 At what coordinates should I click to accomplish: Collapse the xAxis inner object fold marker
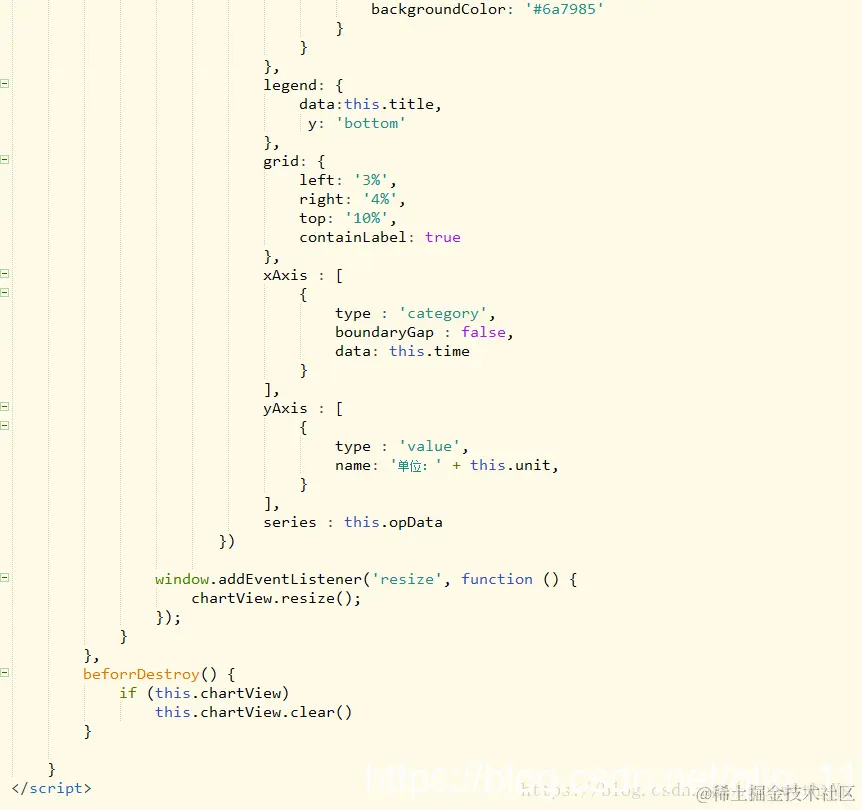coord(4,292)
